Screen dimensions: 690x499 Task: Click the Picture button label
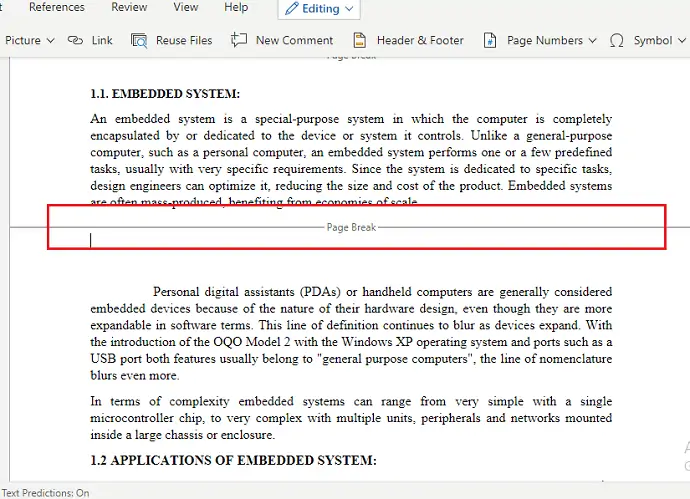[x=23, y=40]
